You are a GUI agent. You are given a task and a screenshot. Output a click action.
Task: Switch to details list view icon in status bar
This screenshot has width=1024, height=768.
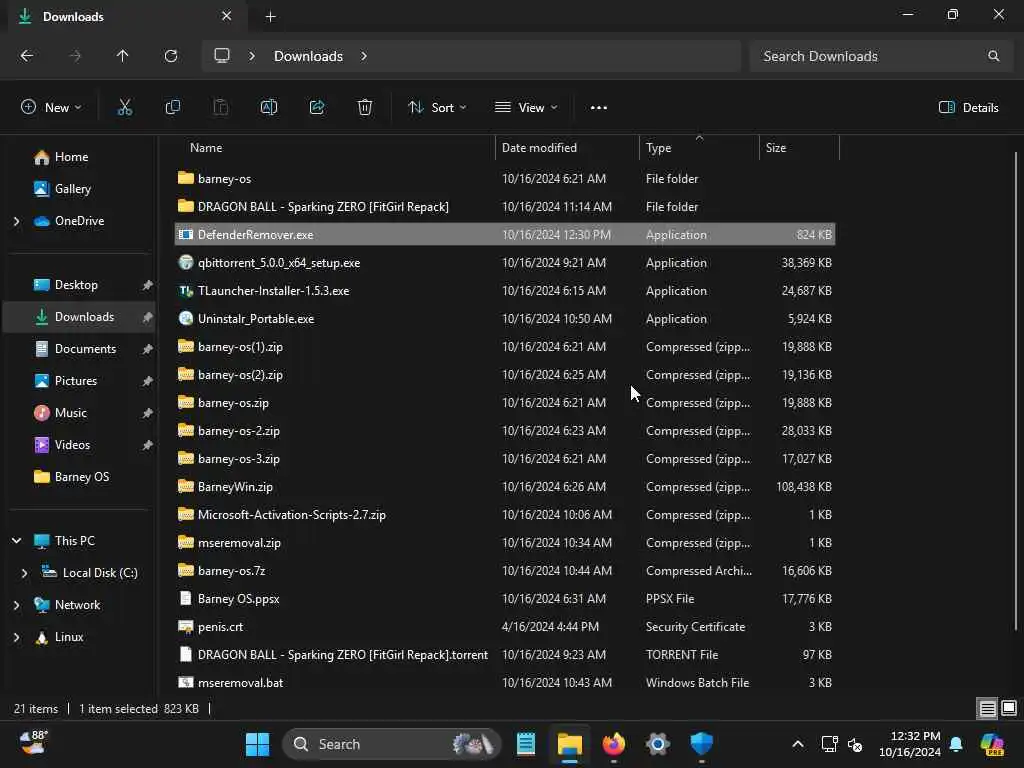(987, 708)
